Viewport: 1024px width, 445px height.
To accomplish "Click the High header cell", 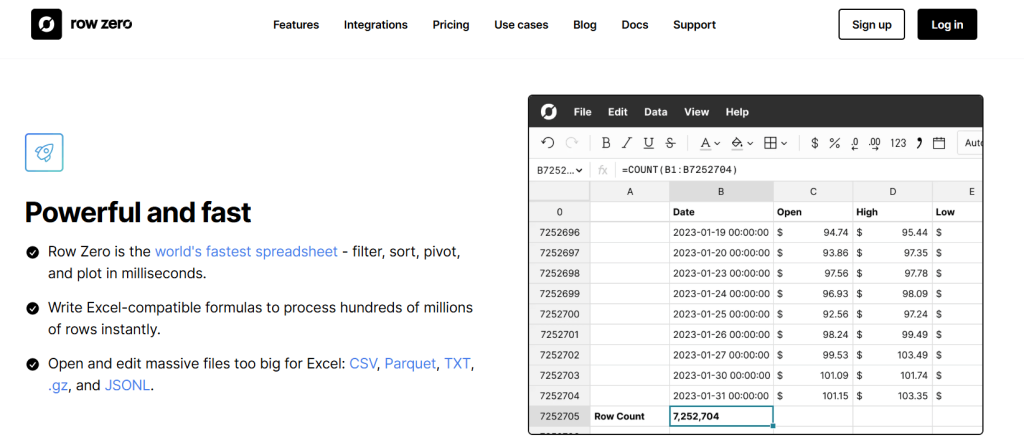I will coord(893,212).
